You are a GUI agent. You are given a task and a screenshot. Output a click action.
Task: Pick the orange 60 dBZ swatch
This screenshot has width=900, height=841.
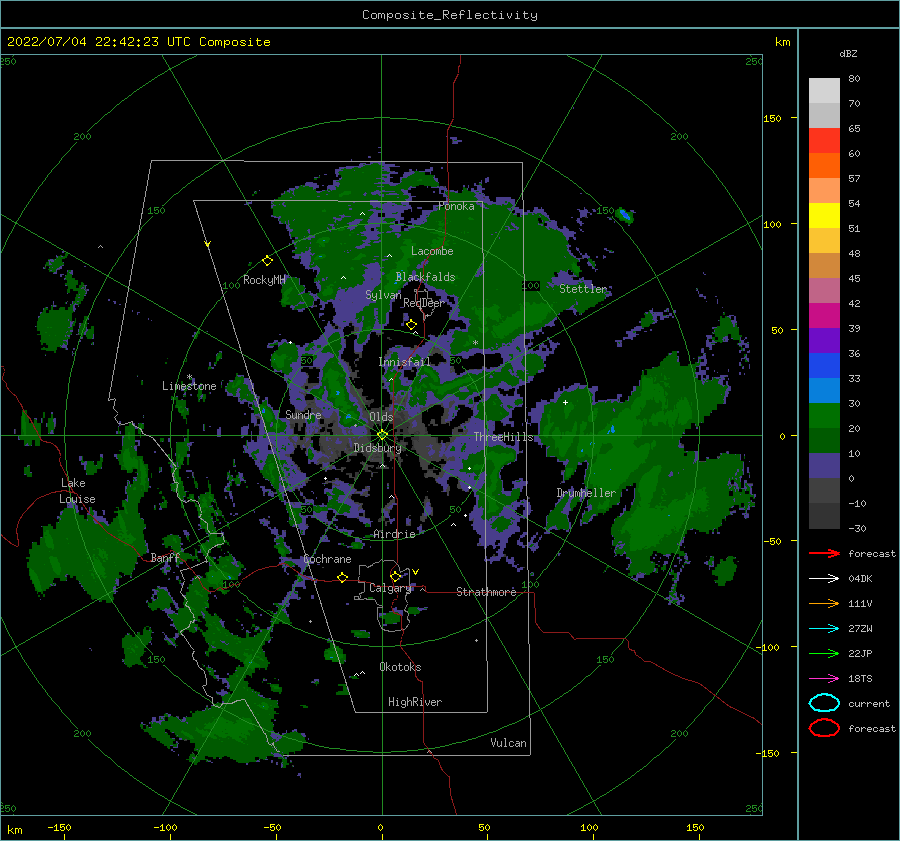tap(824, 165)
